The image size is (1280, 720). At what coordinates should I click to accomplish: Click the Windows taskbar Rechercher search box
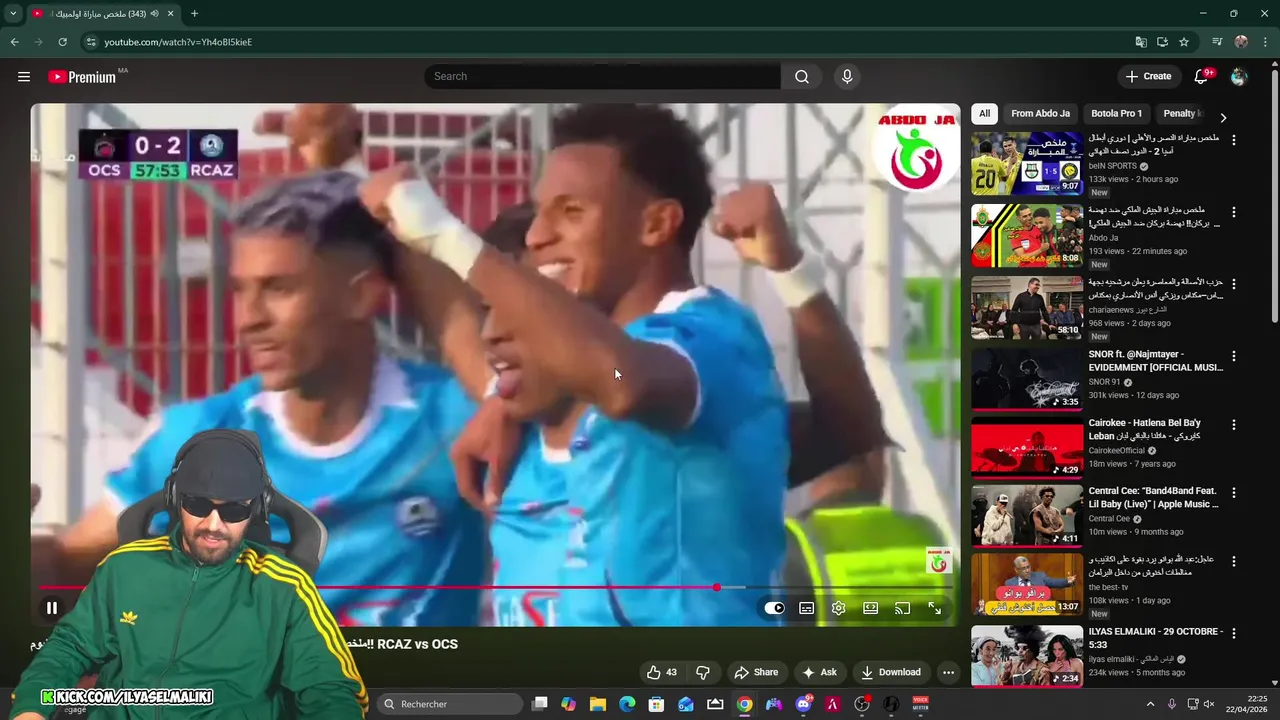pyautogui.click(x=450, y=704)
